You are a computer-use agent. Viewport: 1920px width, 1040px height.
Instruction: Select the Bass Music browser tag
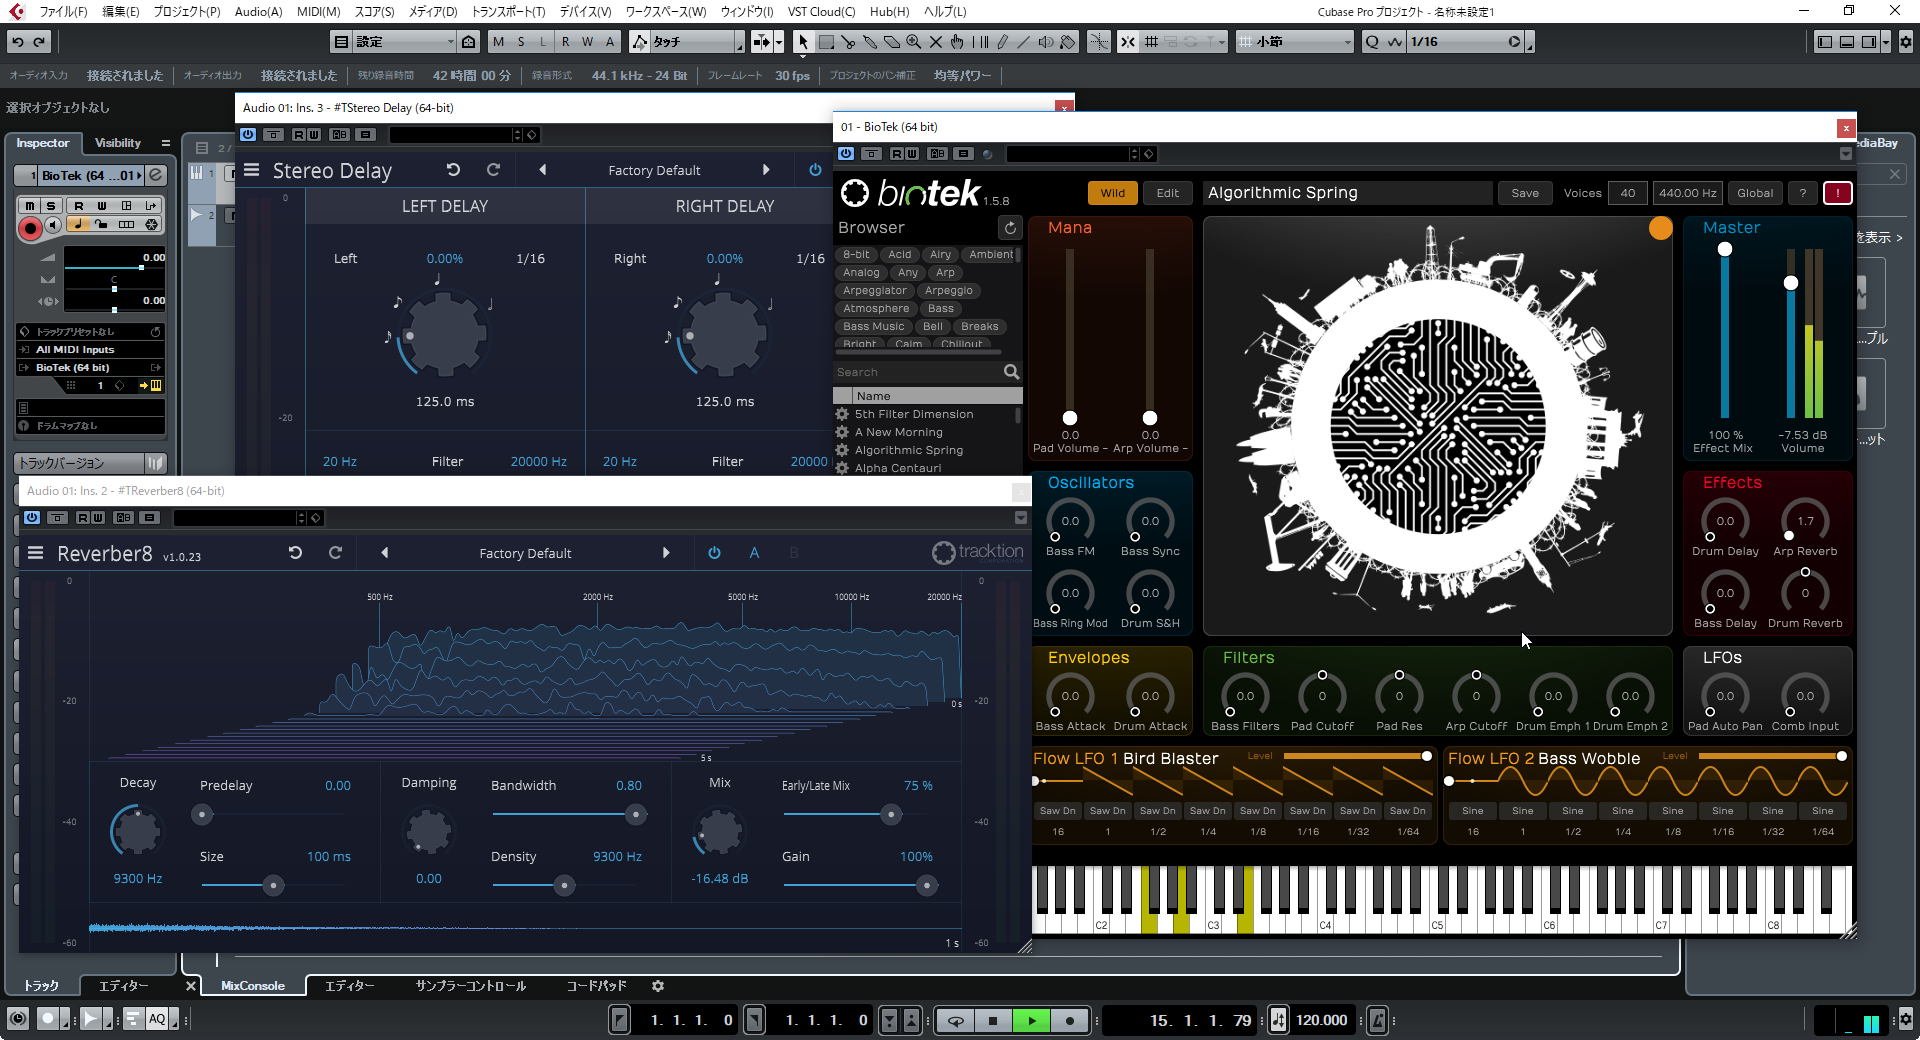(873, 327)
